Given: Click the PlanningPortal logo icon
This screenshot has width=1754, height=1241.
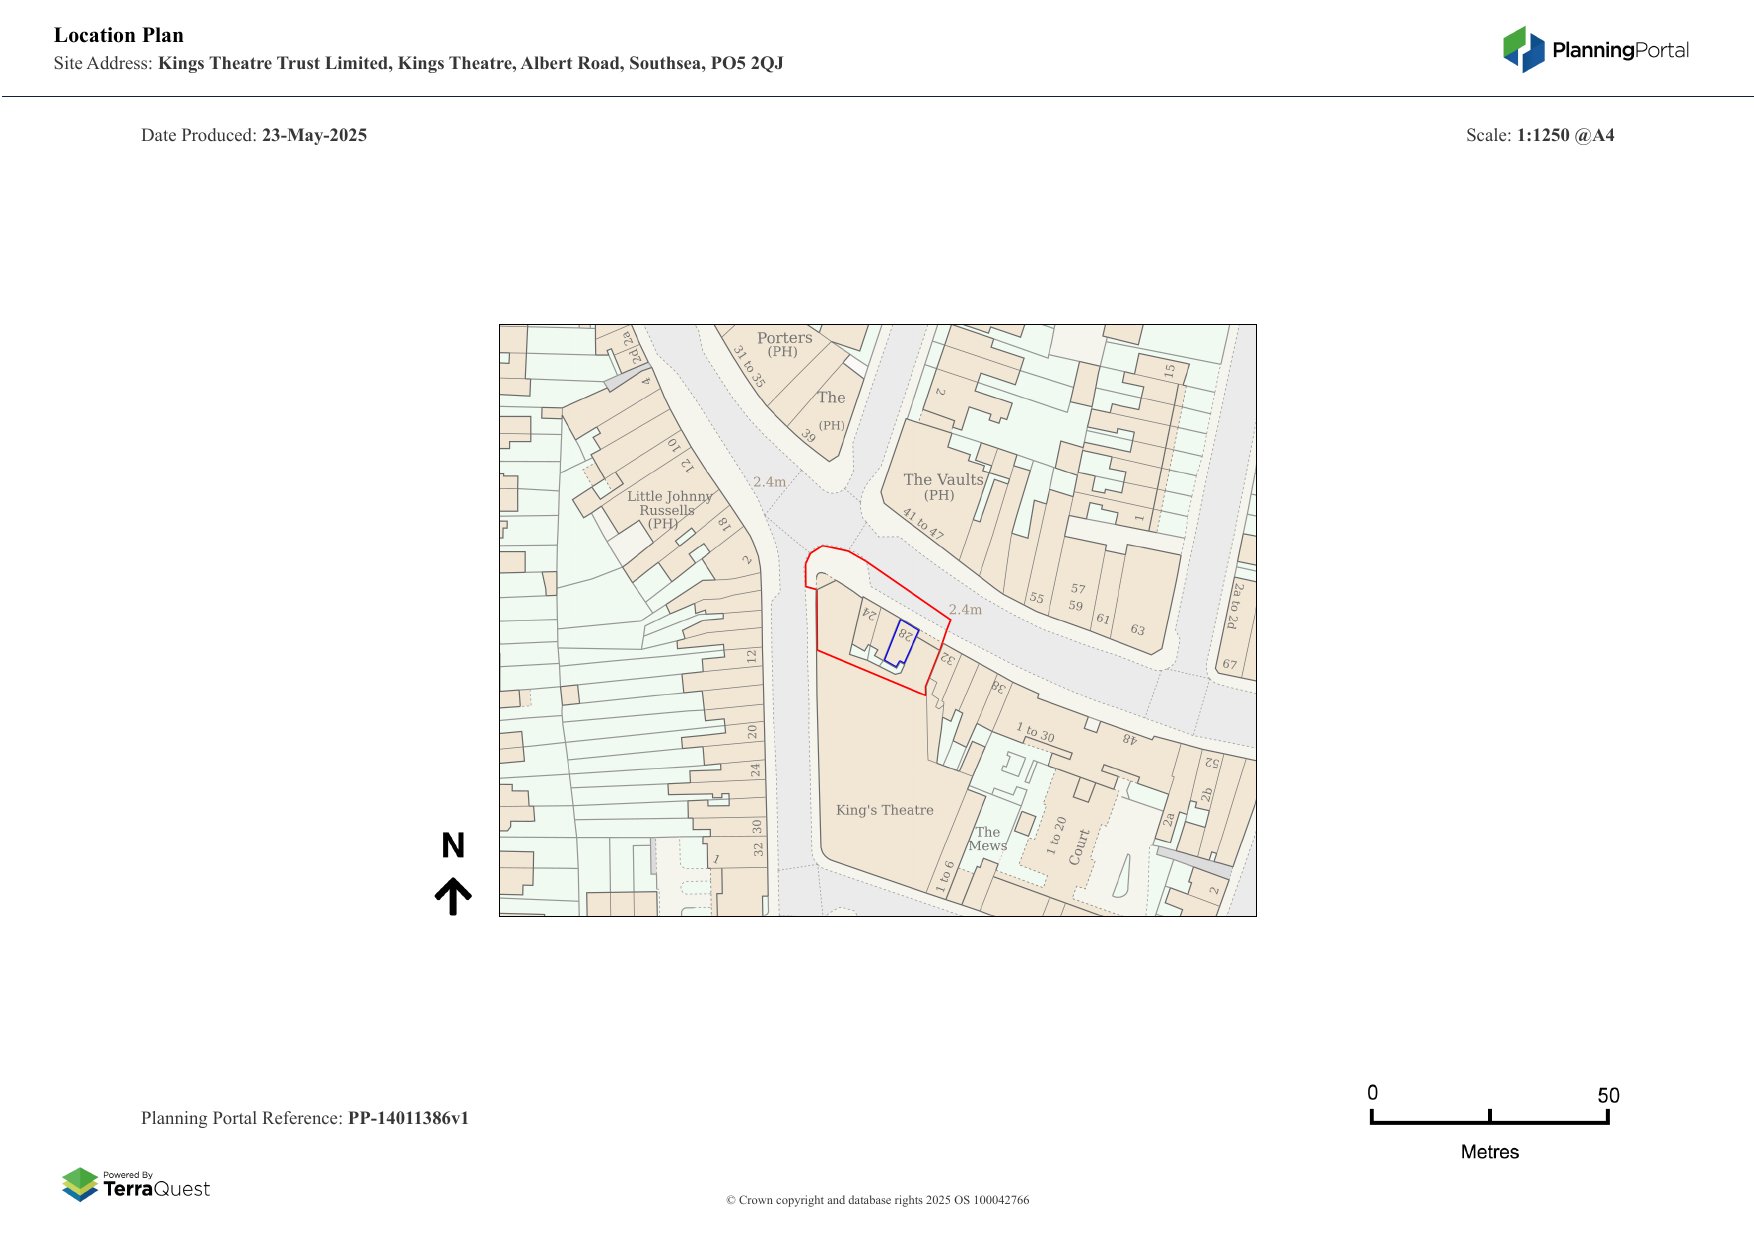Looking at the screenshot, I should click(1524, 49).
